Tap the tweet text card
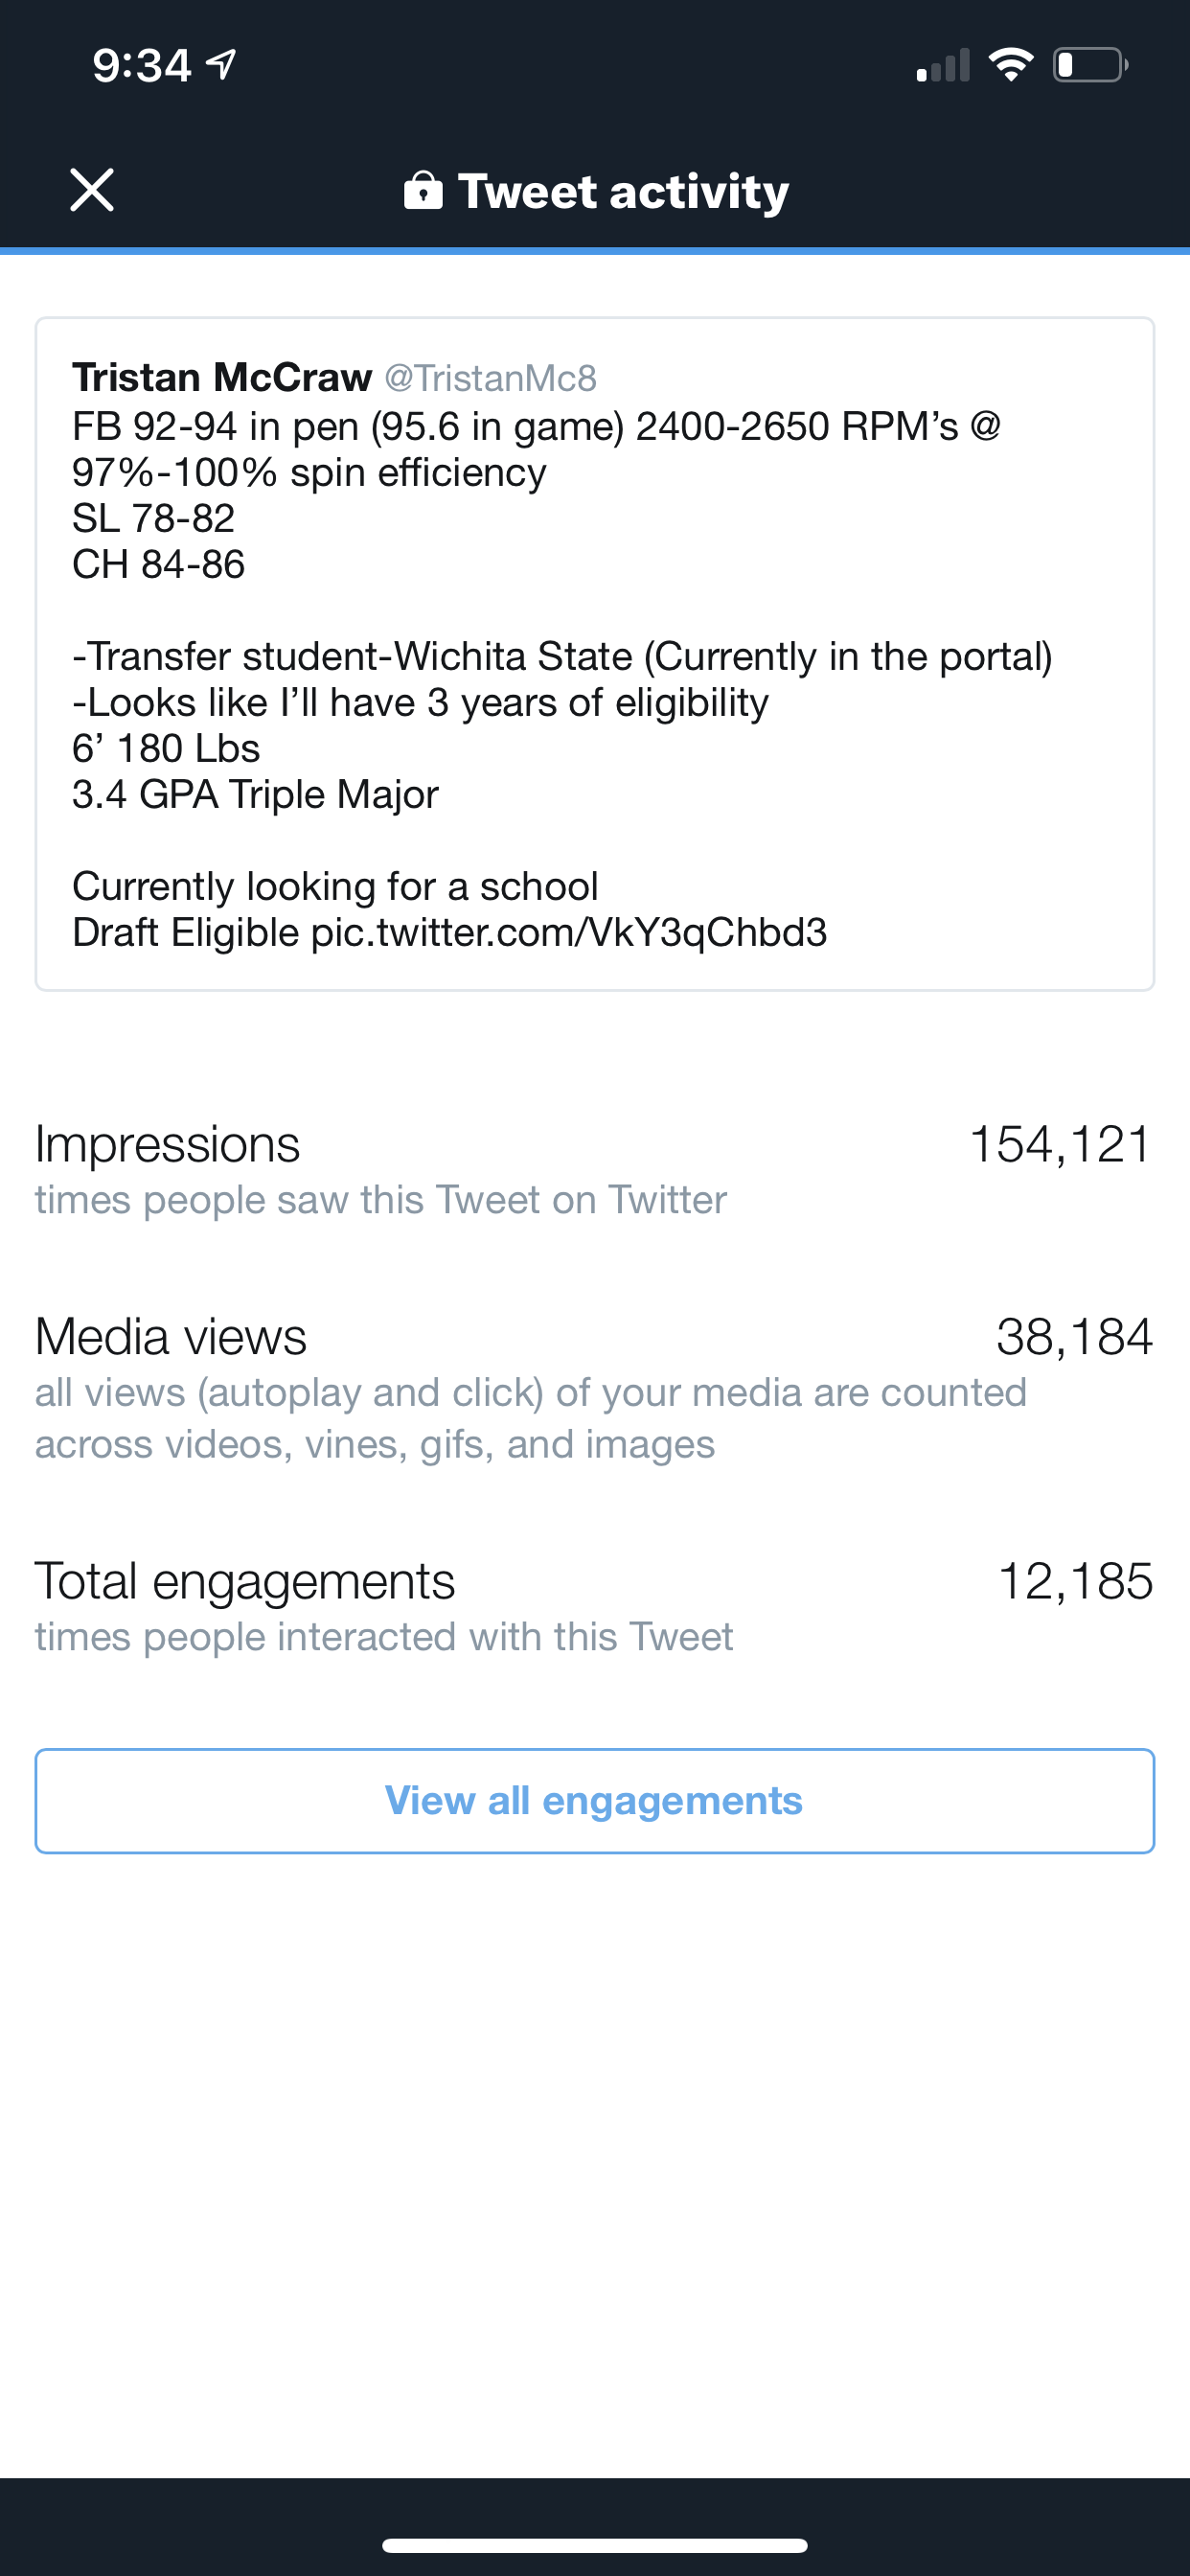This screenshot has width=1190, height=2576. (x=595, y=654)
